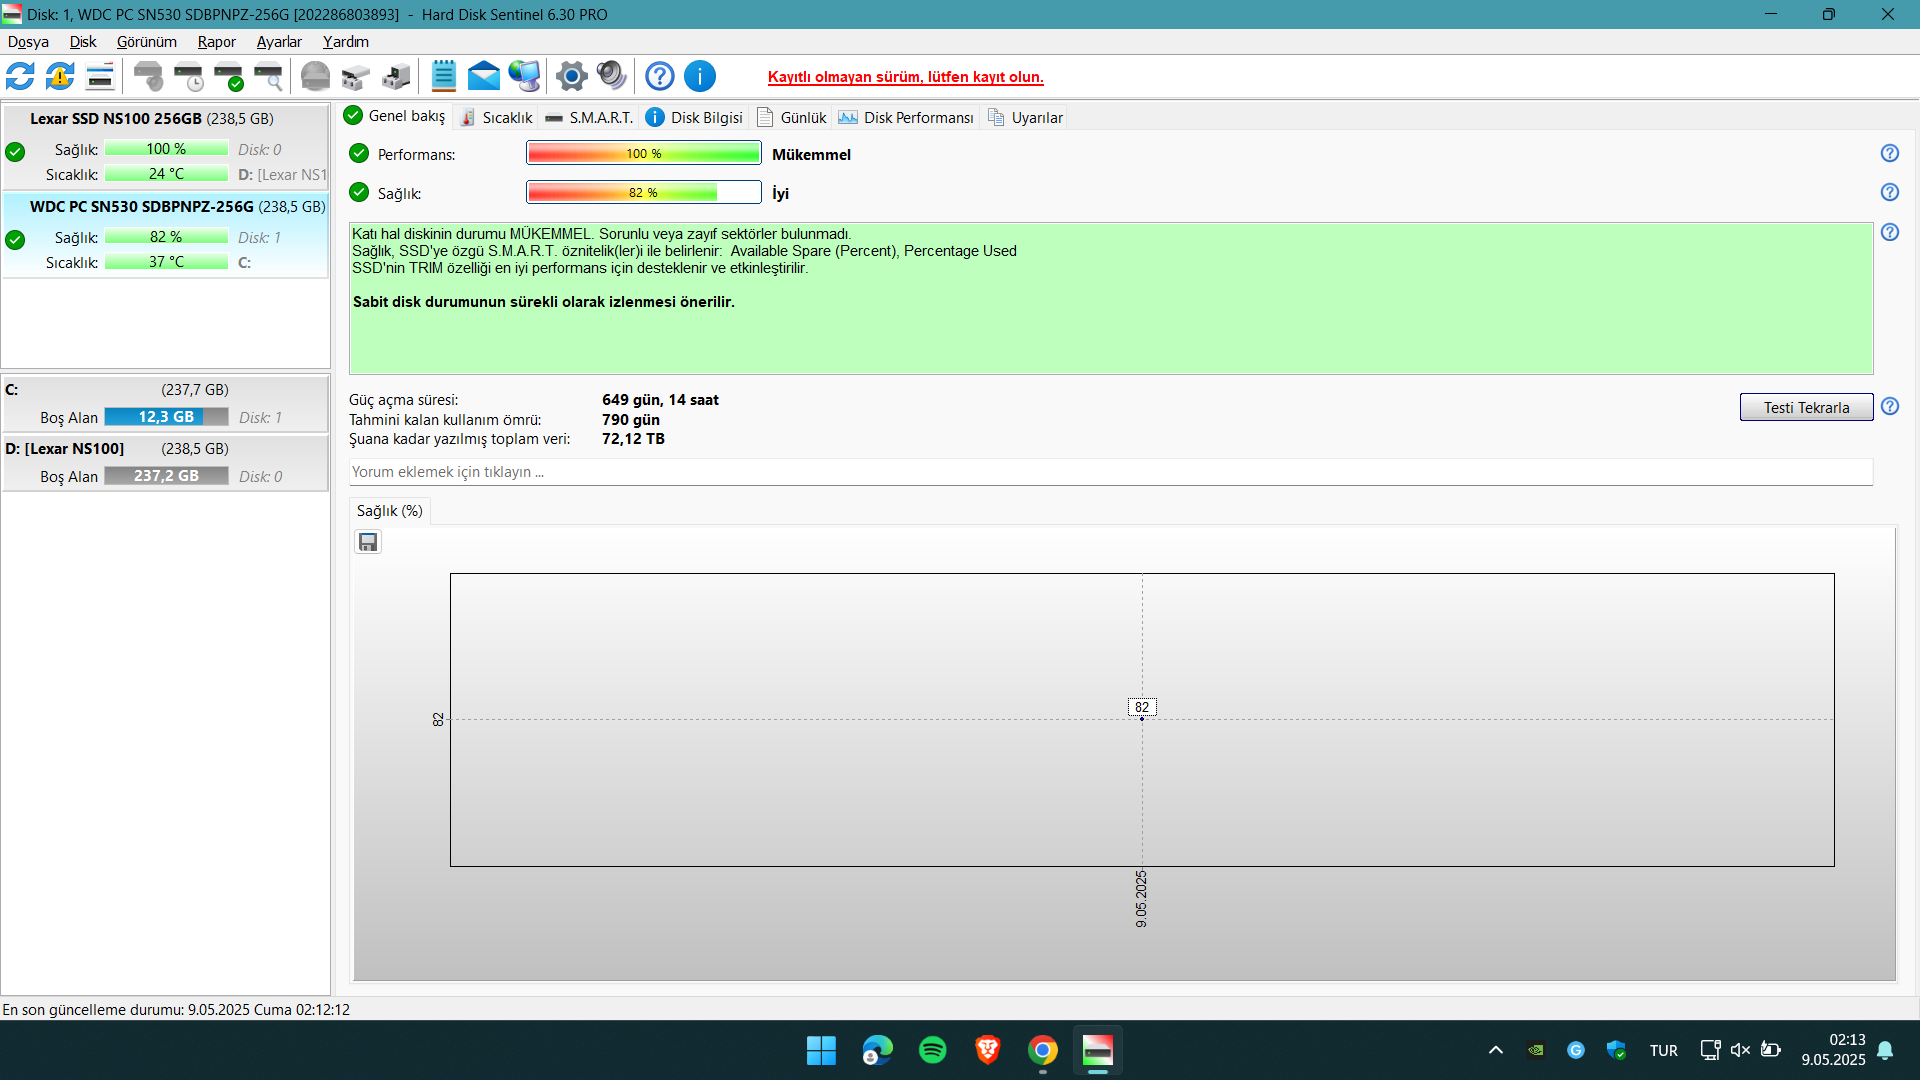The image size is (1920, 1080).
Task: Switch to the Disk Bilgisi tab
Action: [x=695, y=117]
